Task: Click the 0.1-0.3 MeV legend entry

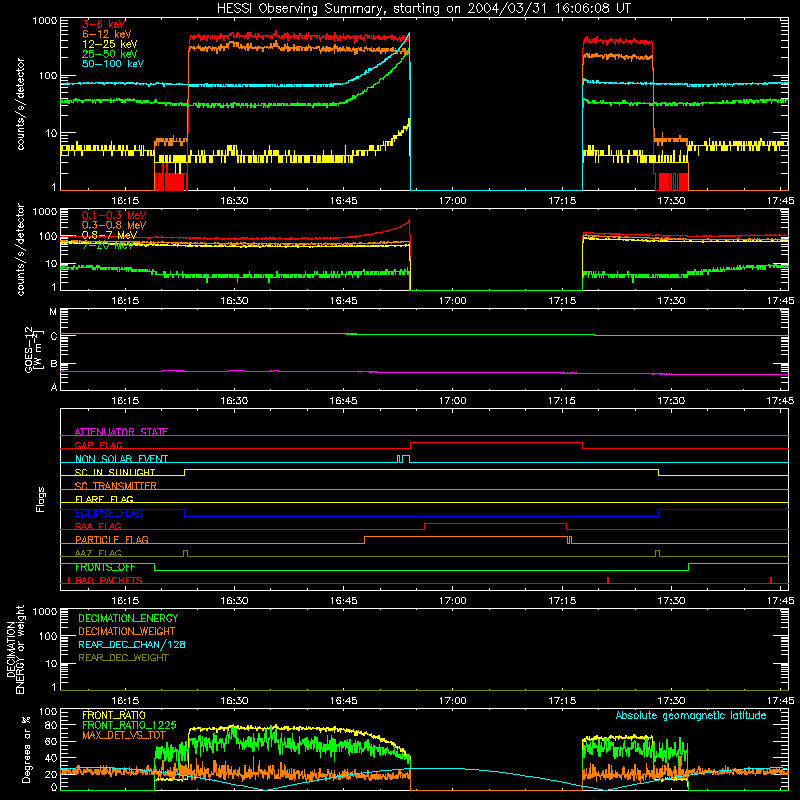Action: [x=114, y=215]
